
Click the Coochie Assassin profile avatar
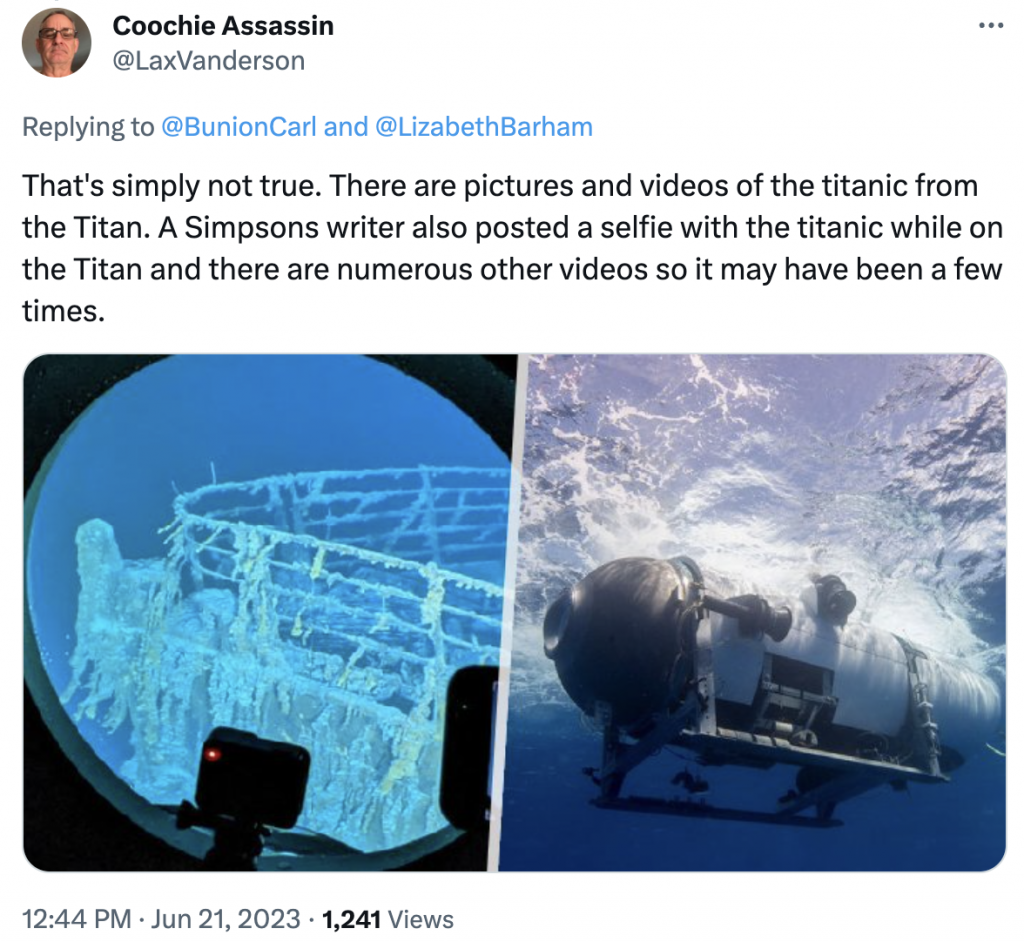[x=56, y=43]
